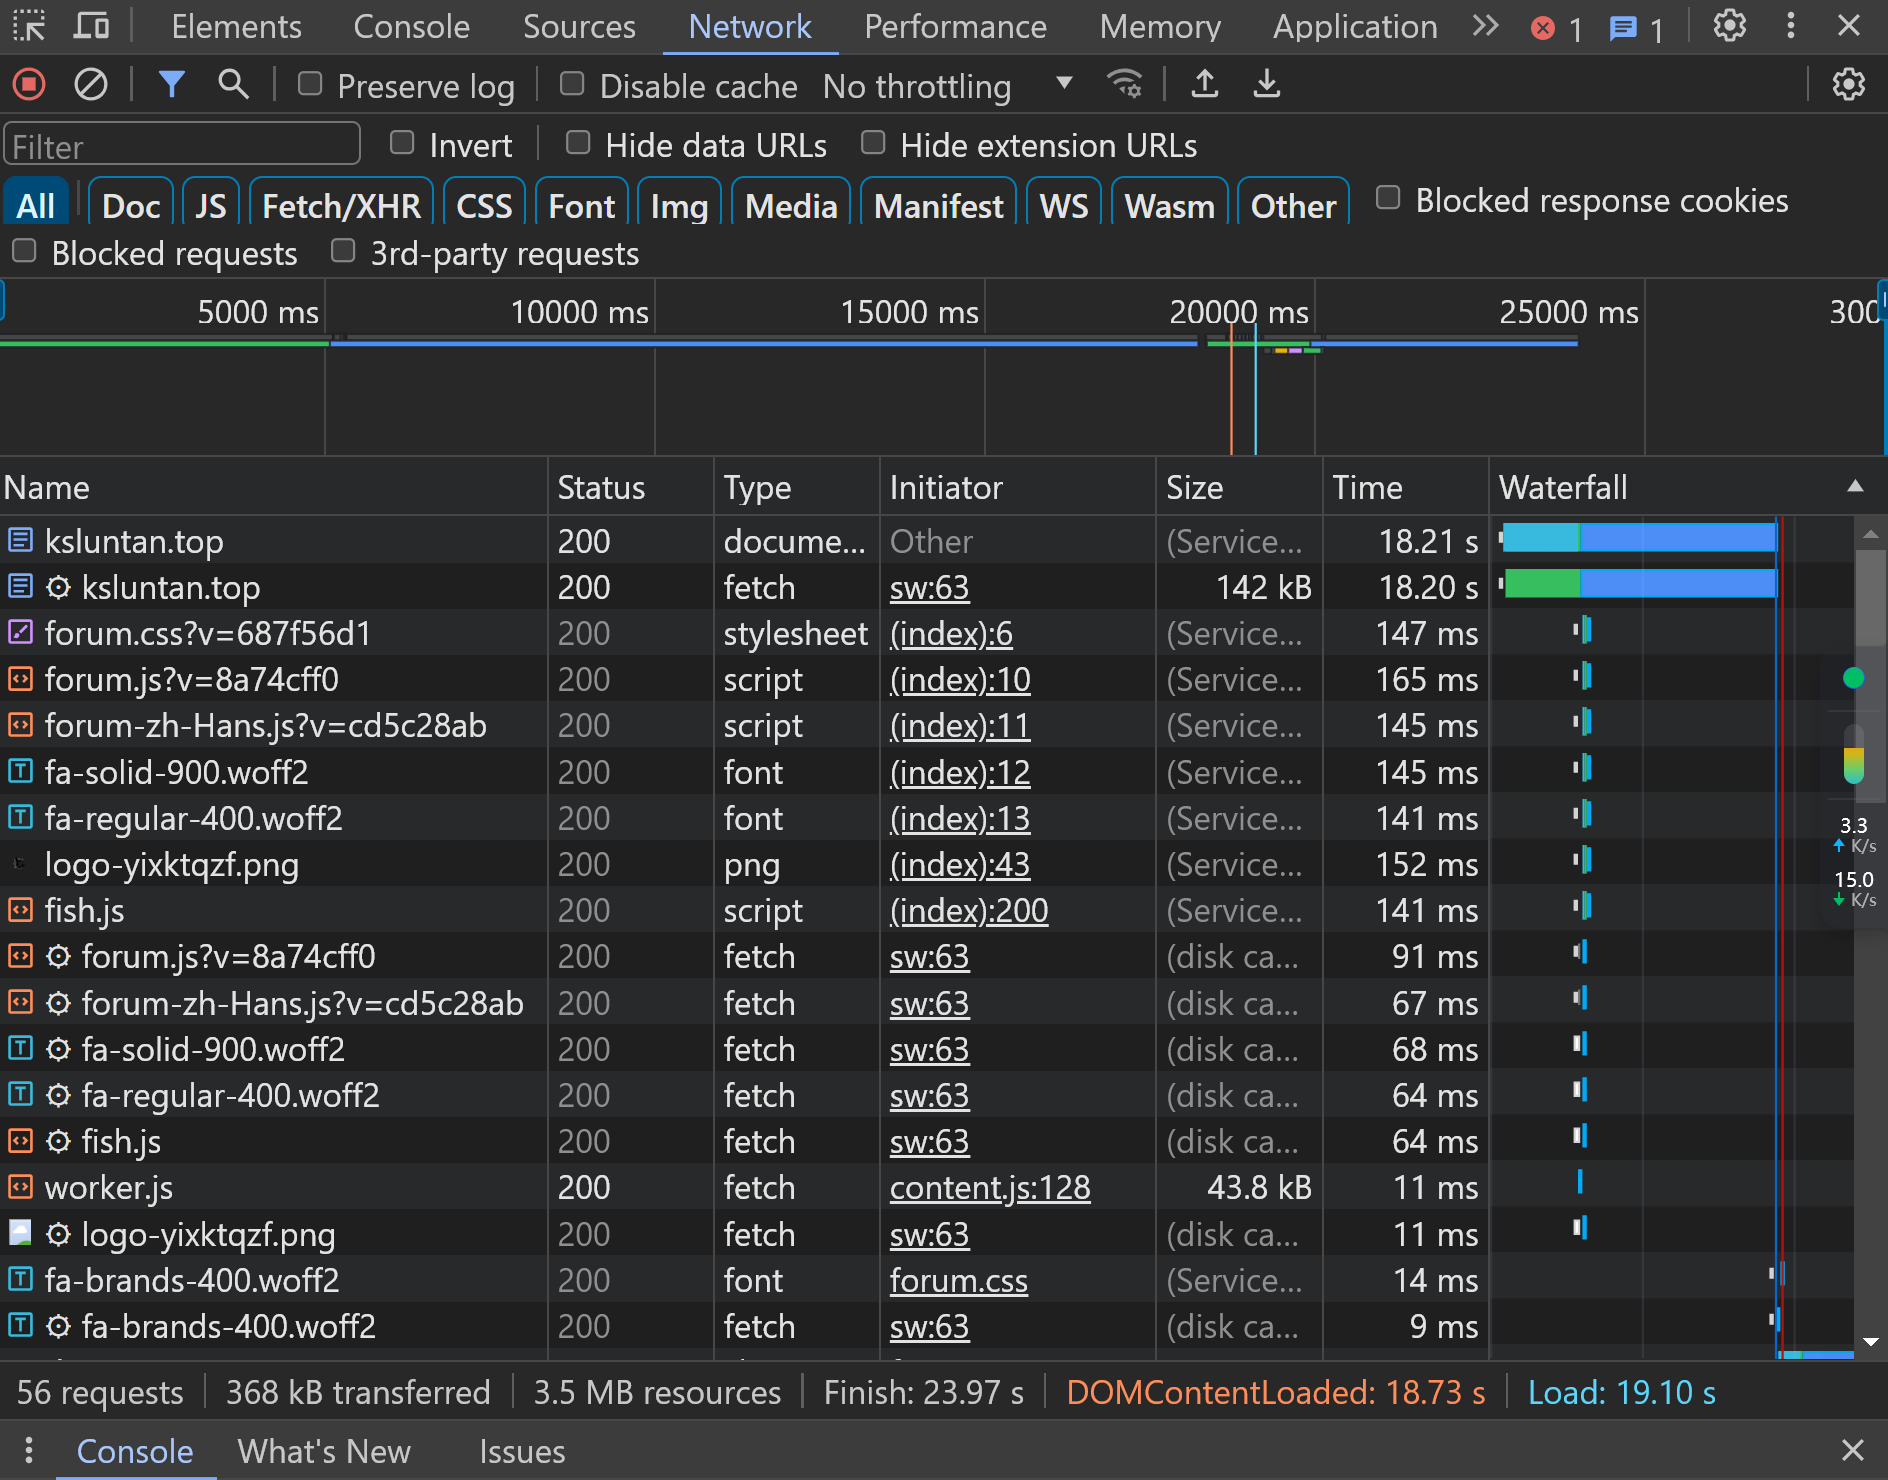Toggle device toolbar icon
Image resolution: width=1888 pixels, height=1480 pixels.
[91, 26]
